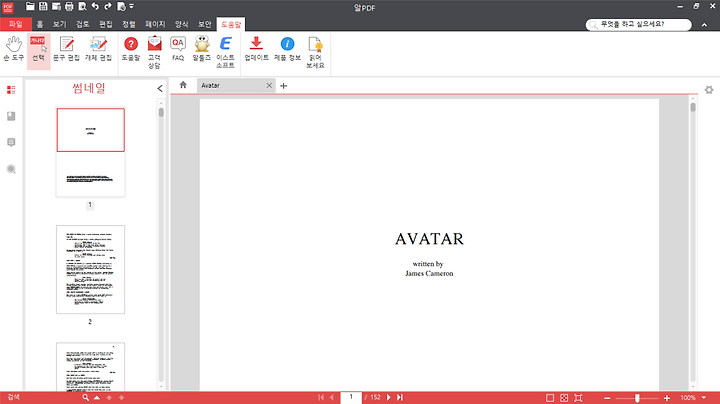Click the Redo arrow in title bar
This screenshot has width=720, height=404.
pos(108,6)
